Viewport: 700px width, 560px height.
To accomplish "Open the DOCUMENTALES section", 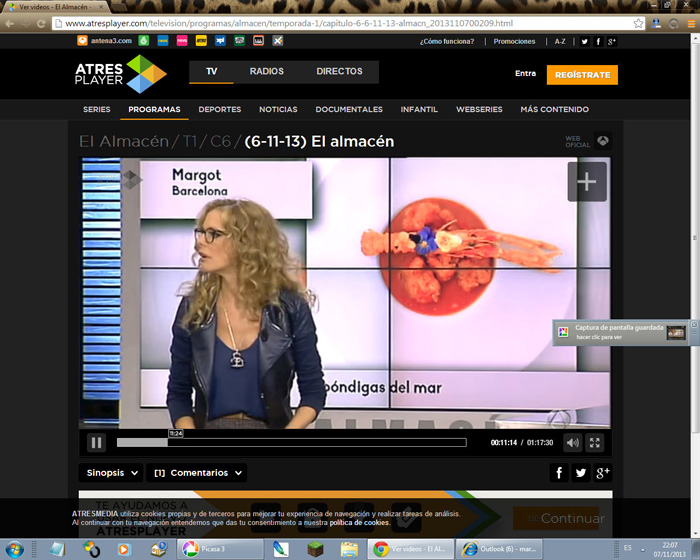I will (x=349, y=109).
